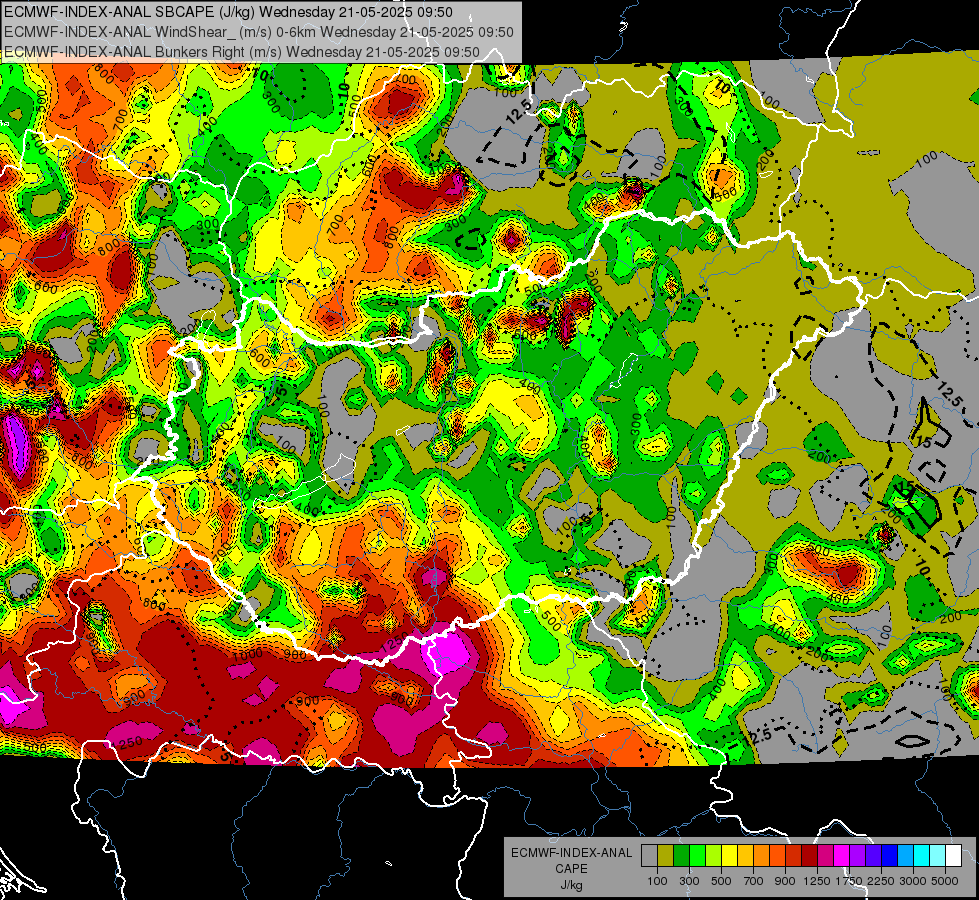Click the Bunkers Right (m/s) header line
The image size is (979, 900).
[x=242, y=52]
